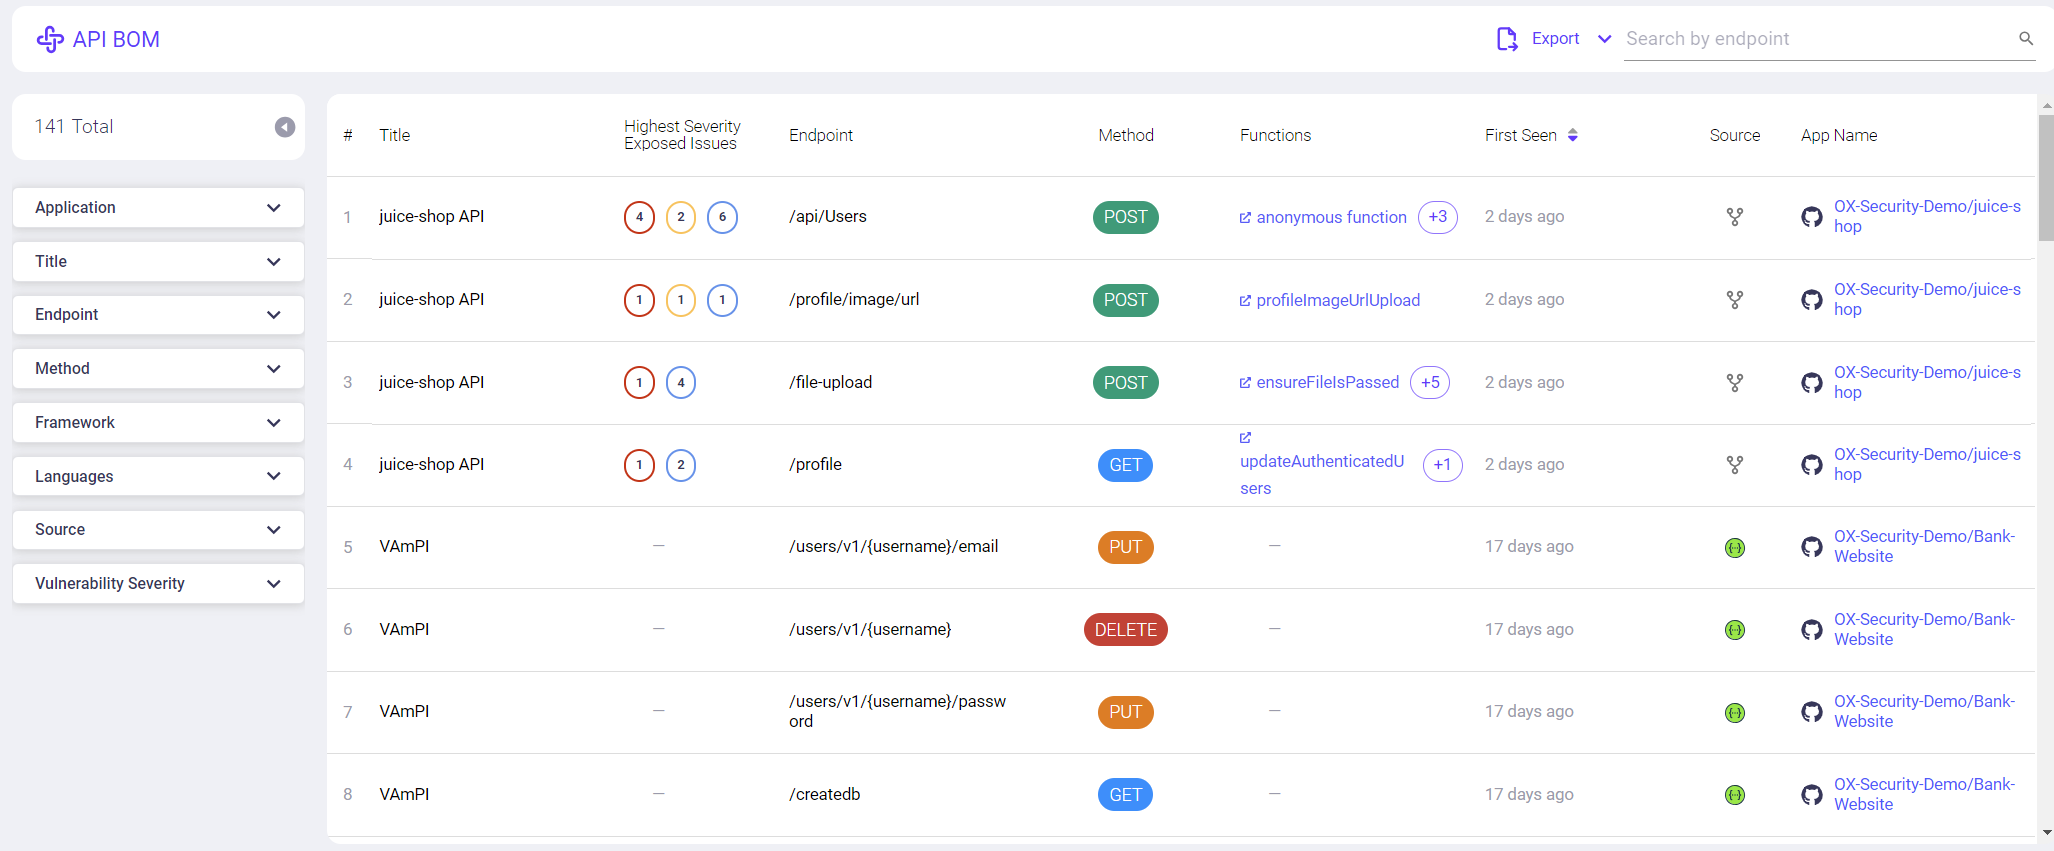
Task: Collapse the filter sidebar using the arrow icon
Action: pyautogui.click(x=285, y=127)
